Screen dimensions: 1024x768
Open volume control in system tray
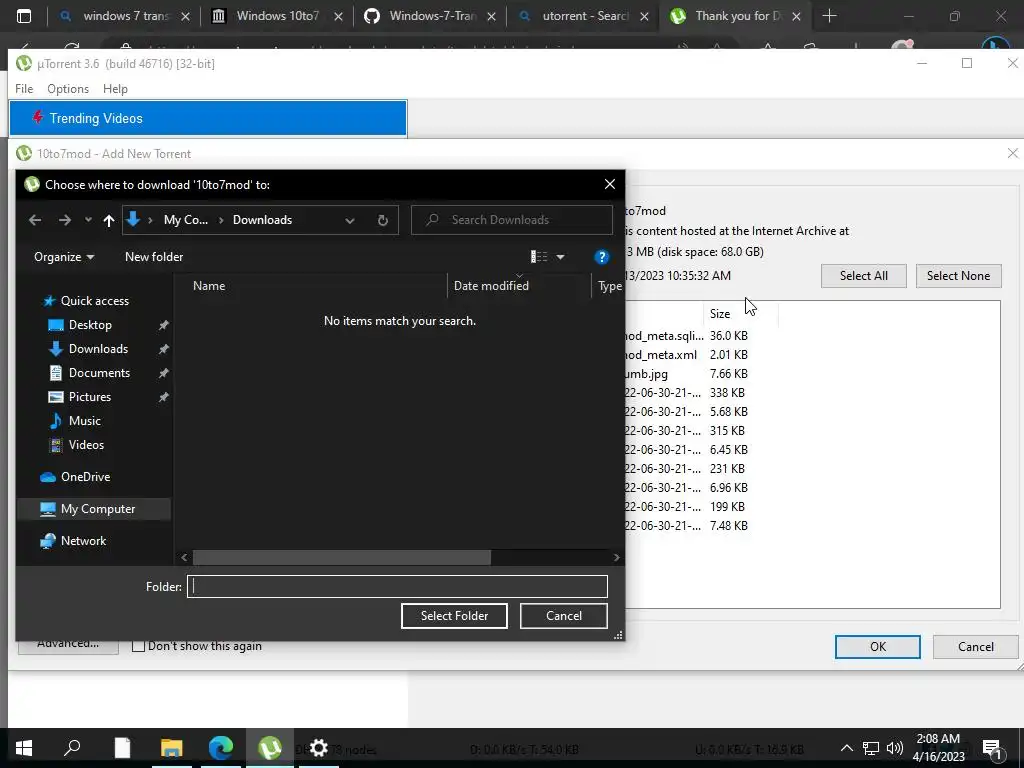click(895, 748)
